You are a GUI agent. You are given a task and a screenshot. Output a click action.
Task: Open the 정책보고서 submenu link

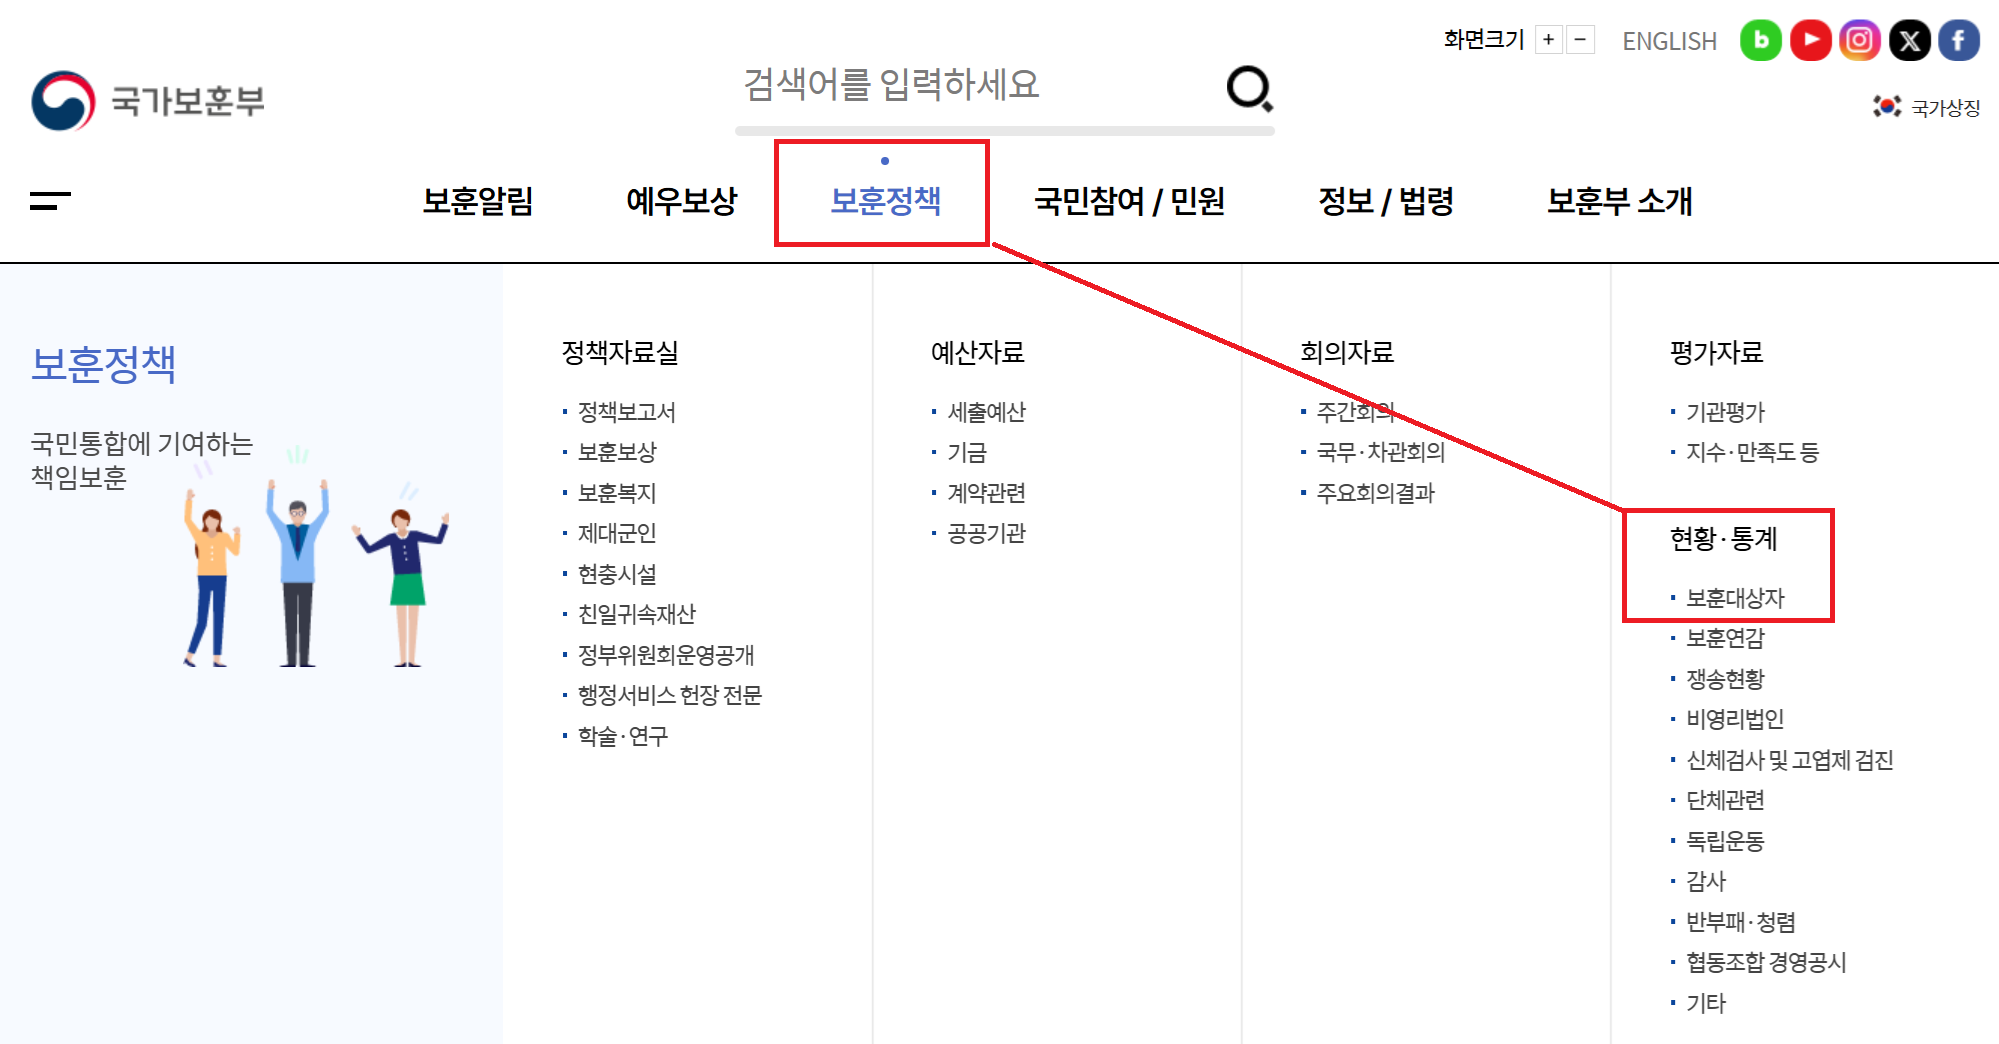626,412
